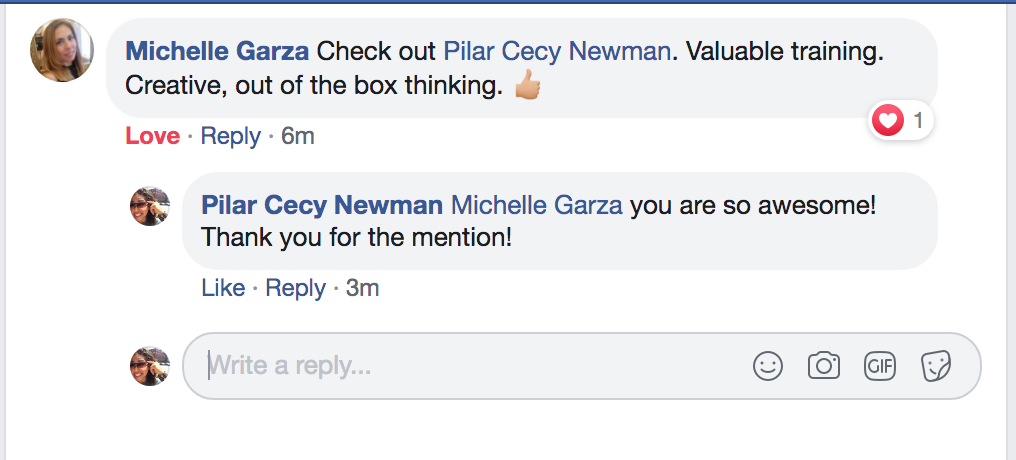View the reaction count of 1

pos(918,122)
